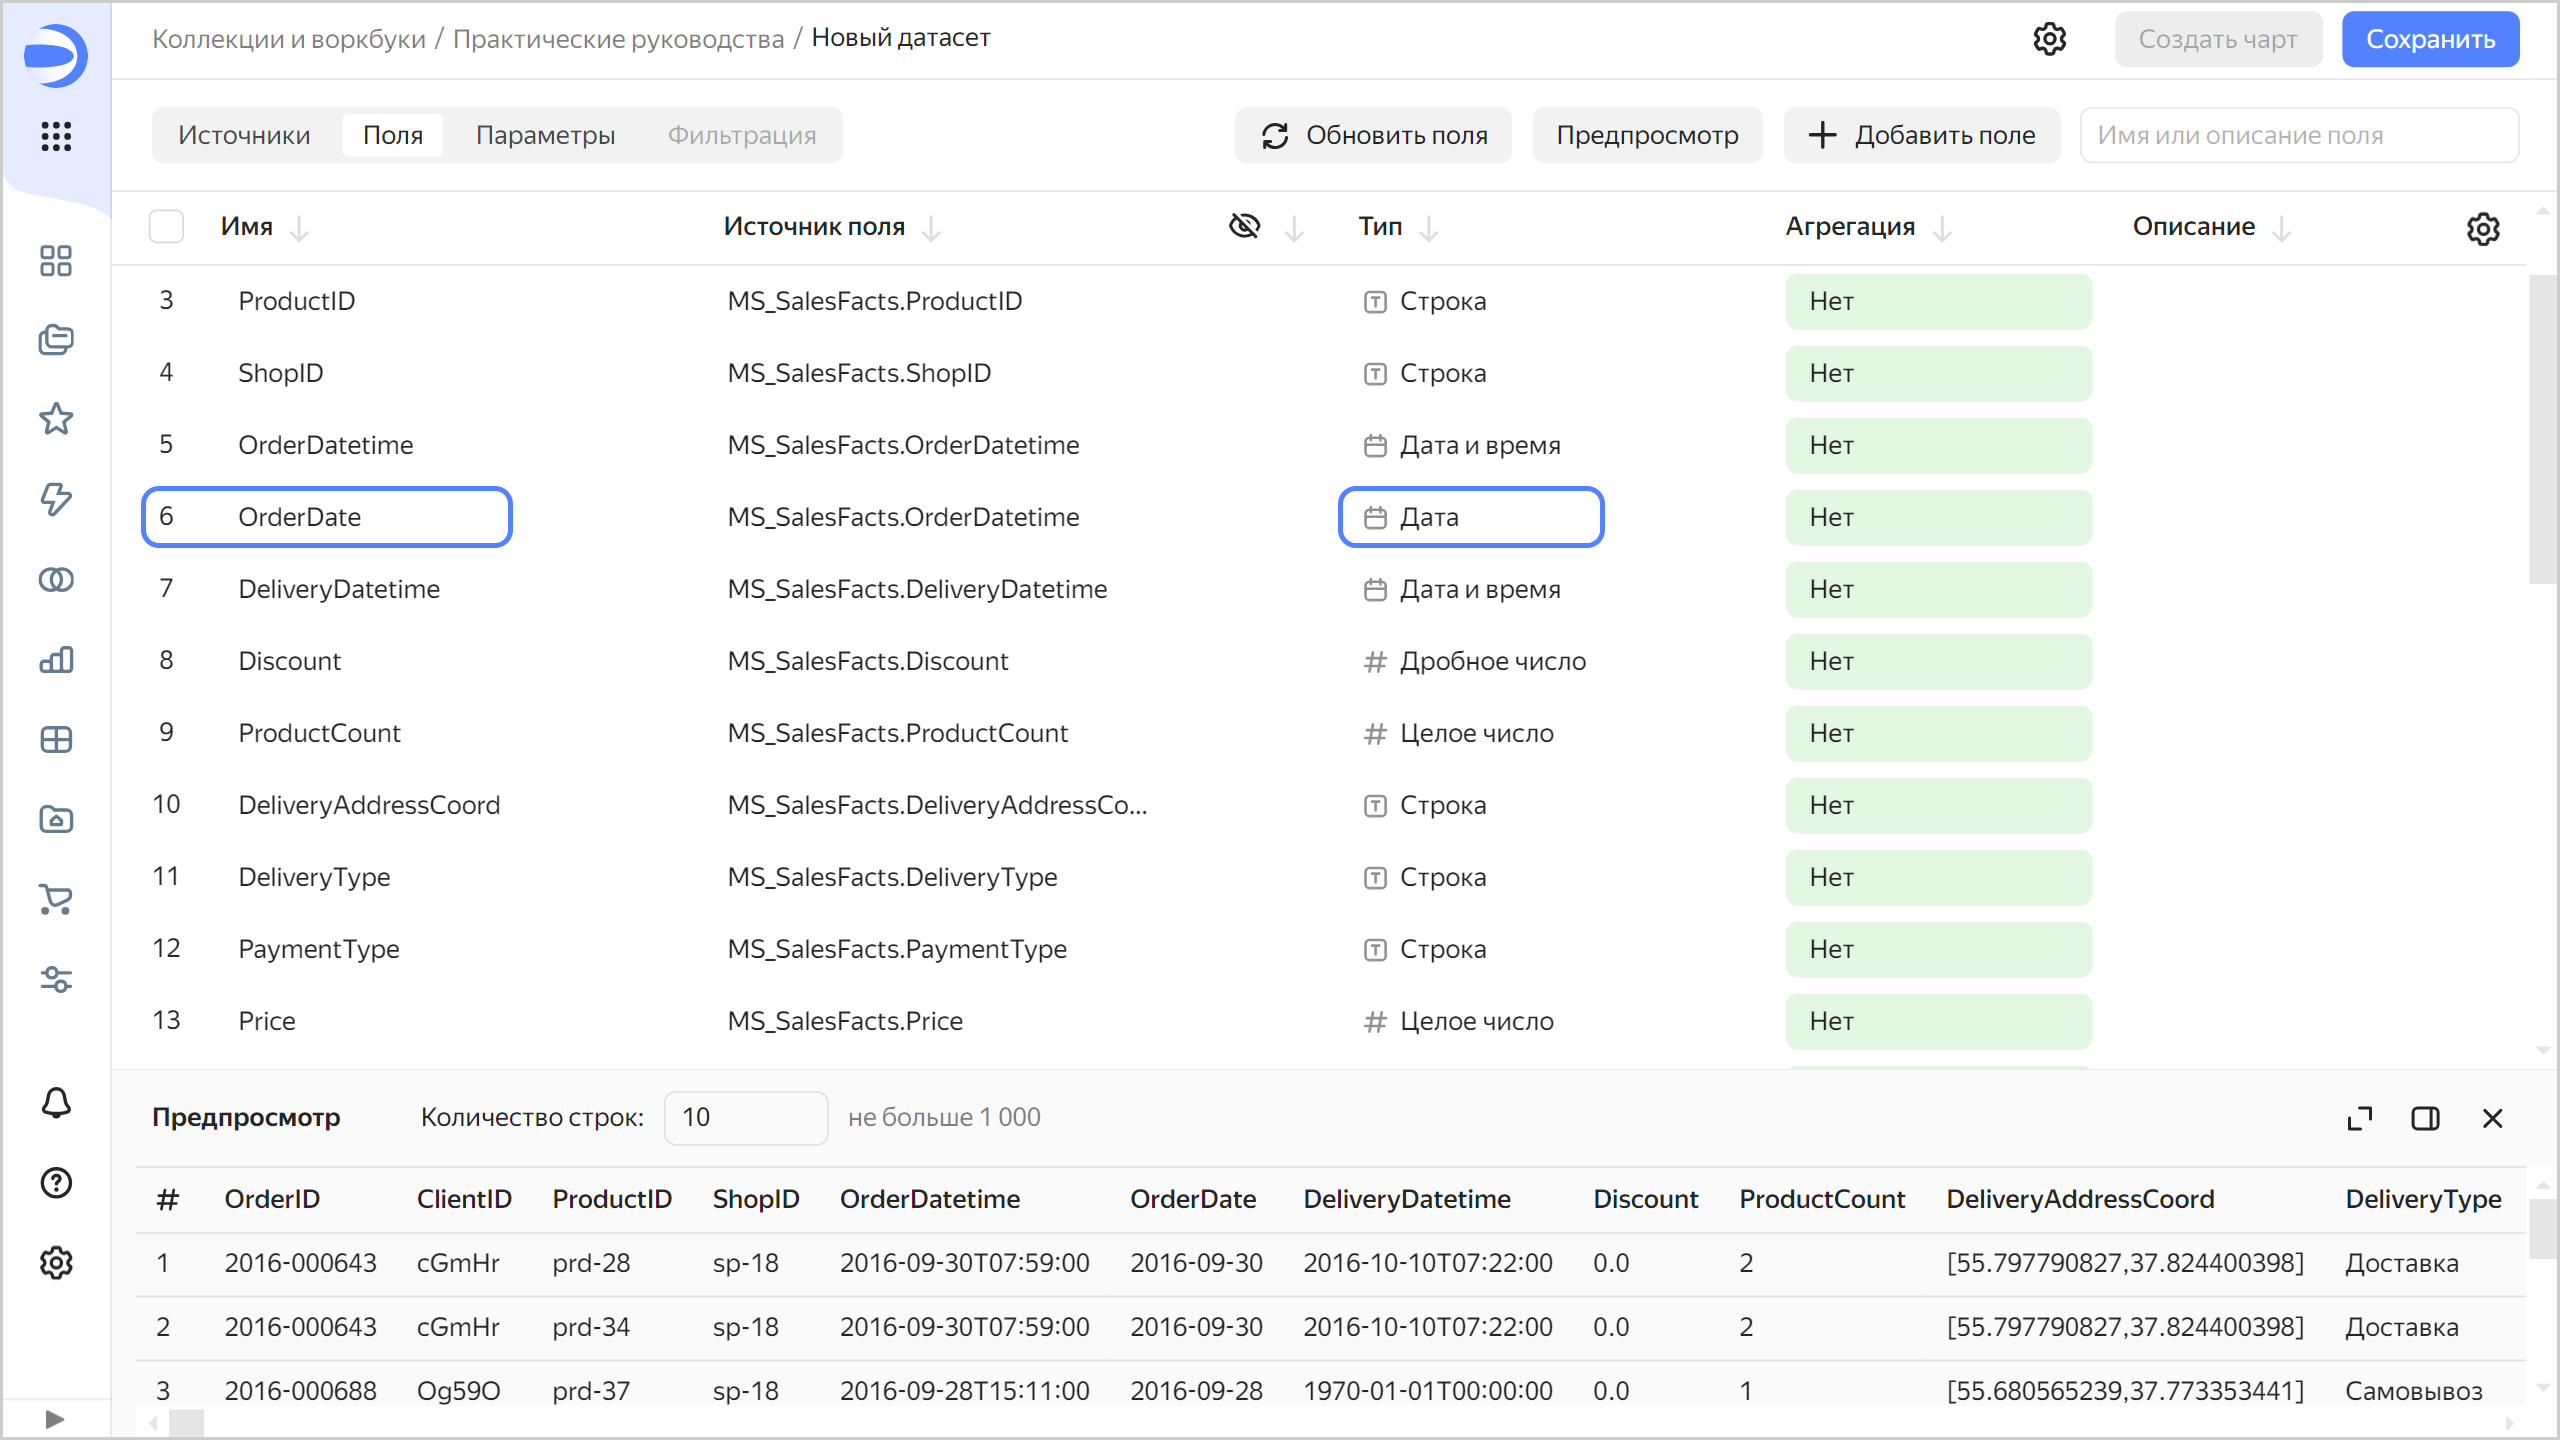
Task: Open dataset settings gear near Create chart
Action: [2049, 39]
